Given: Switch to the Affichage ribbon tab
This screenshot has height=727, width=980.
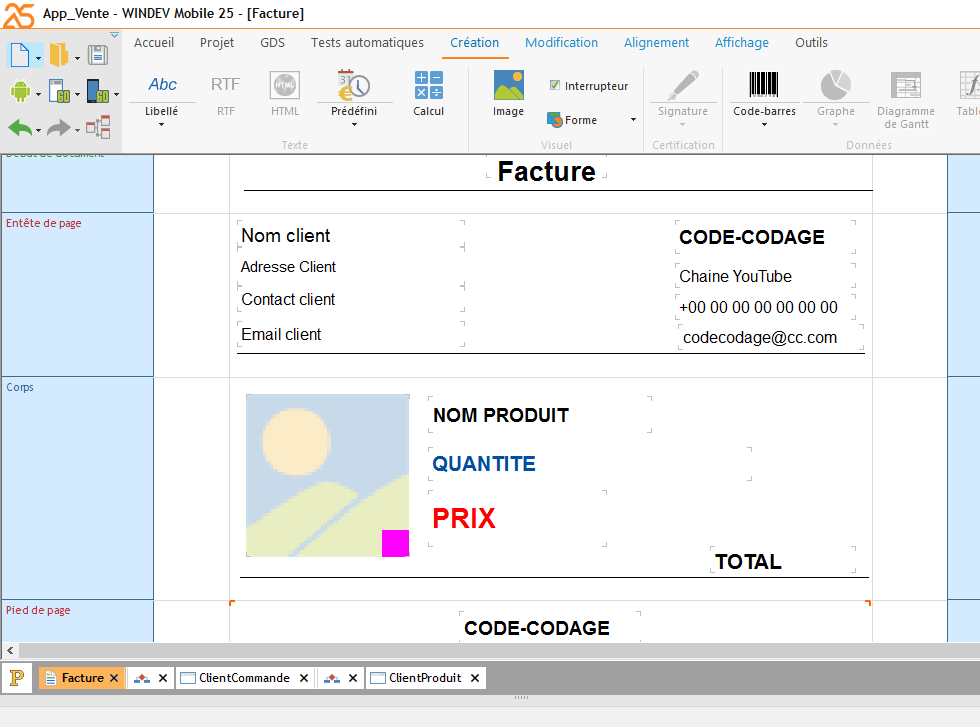Looking at the screenshot, I should coord(741,43).
